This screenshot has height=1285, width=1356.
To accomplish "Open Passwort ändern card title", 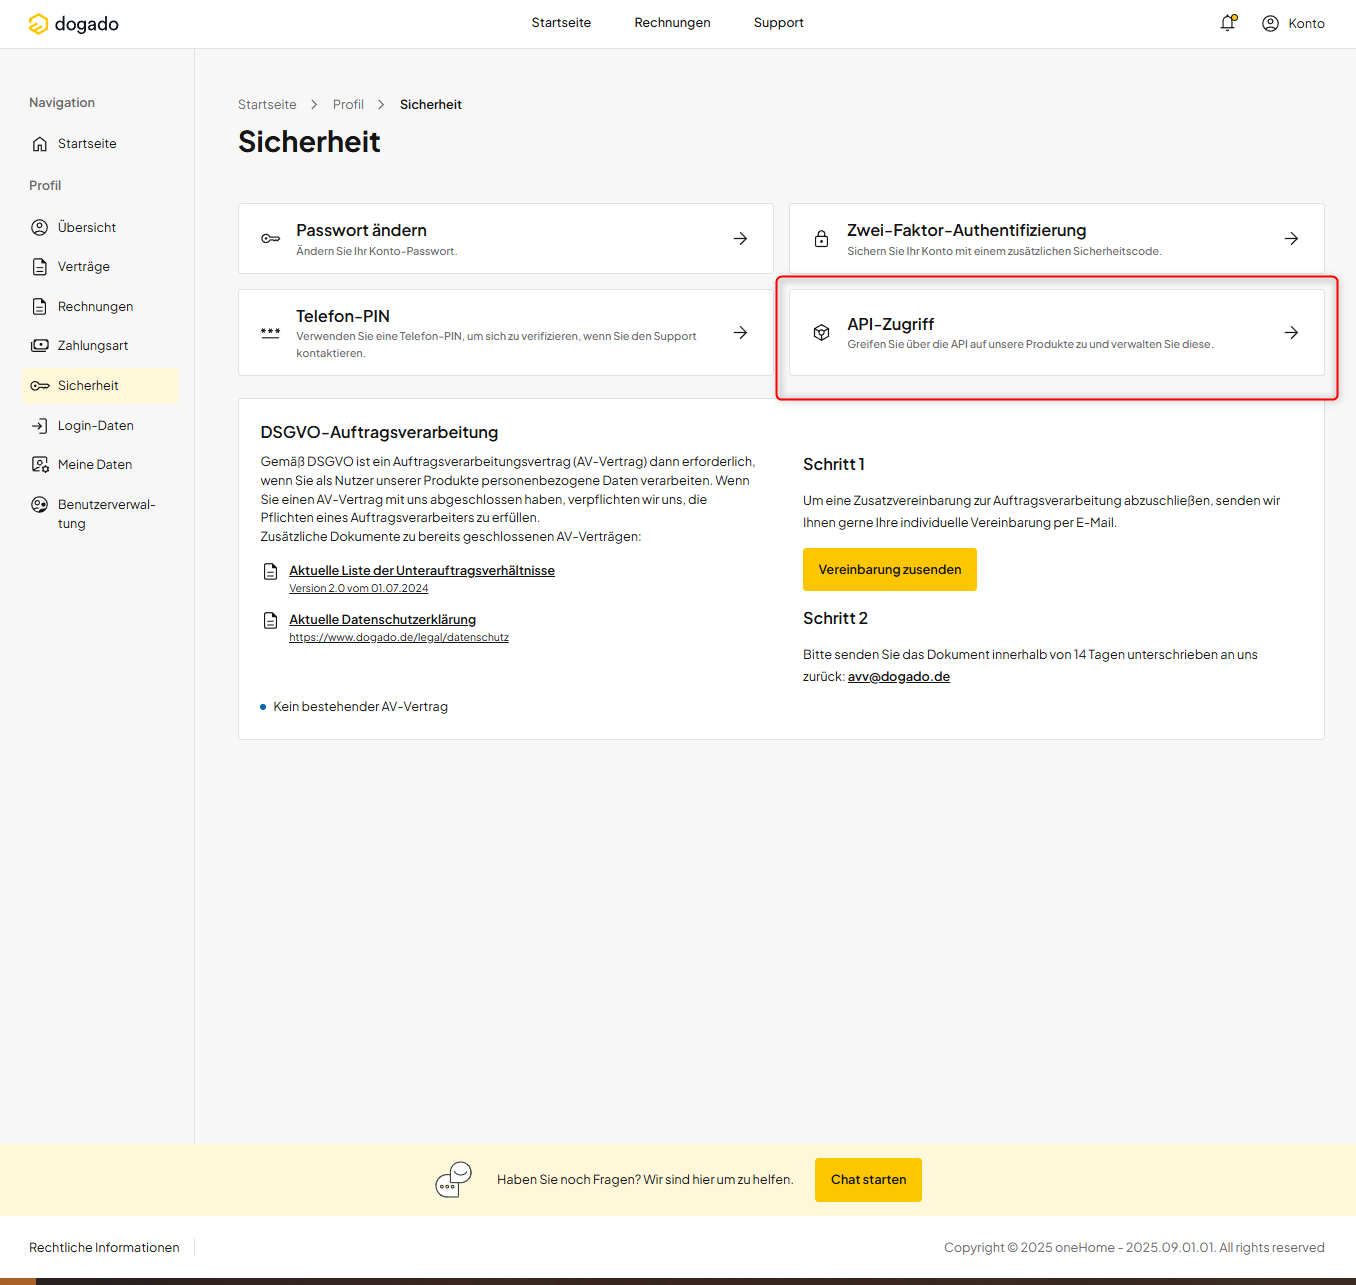I will [361, 231].
